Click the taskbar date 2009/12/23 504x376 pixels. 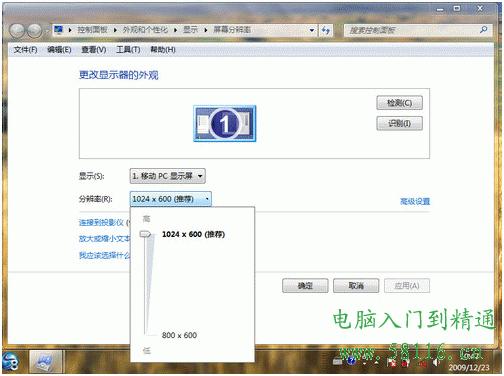pyautogui.click(x=469, y=368)
